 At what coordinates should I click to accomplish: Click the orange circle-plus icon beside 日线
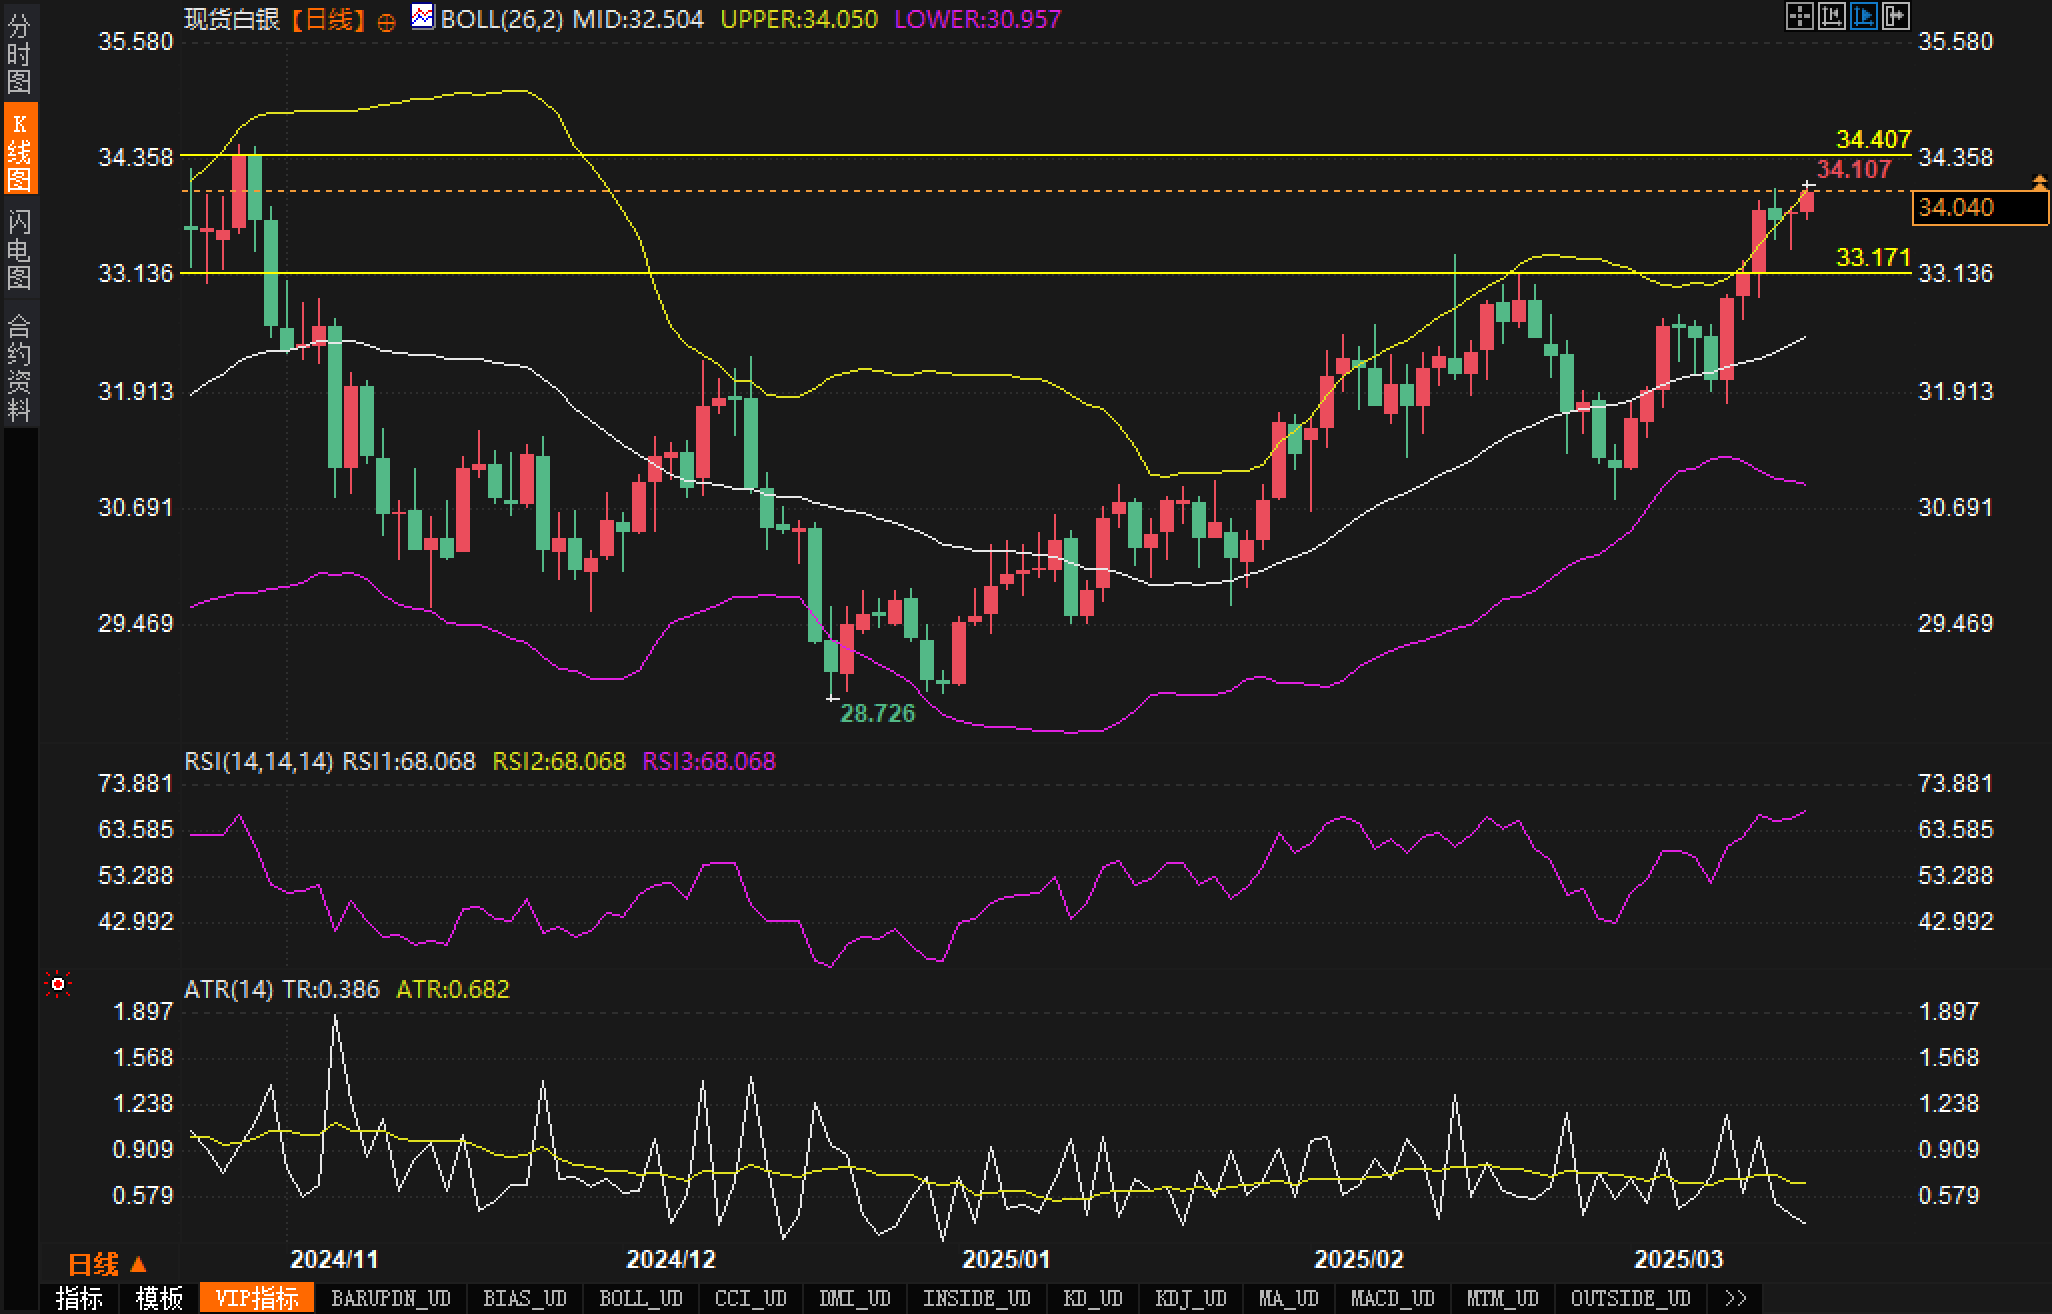pyautogui.click(x=386, y=22)
